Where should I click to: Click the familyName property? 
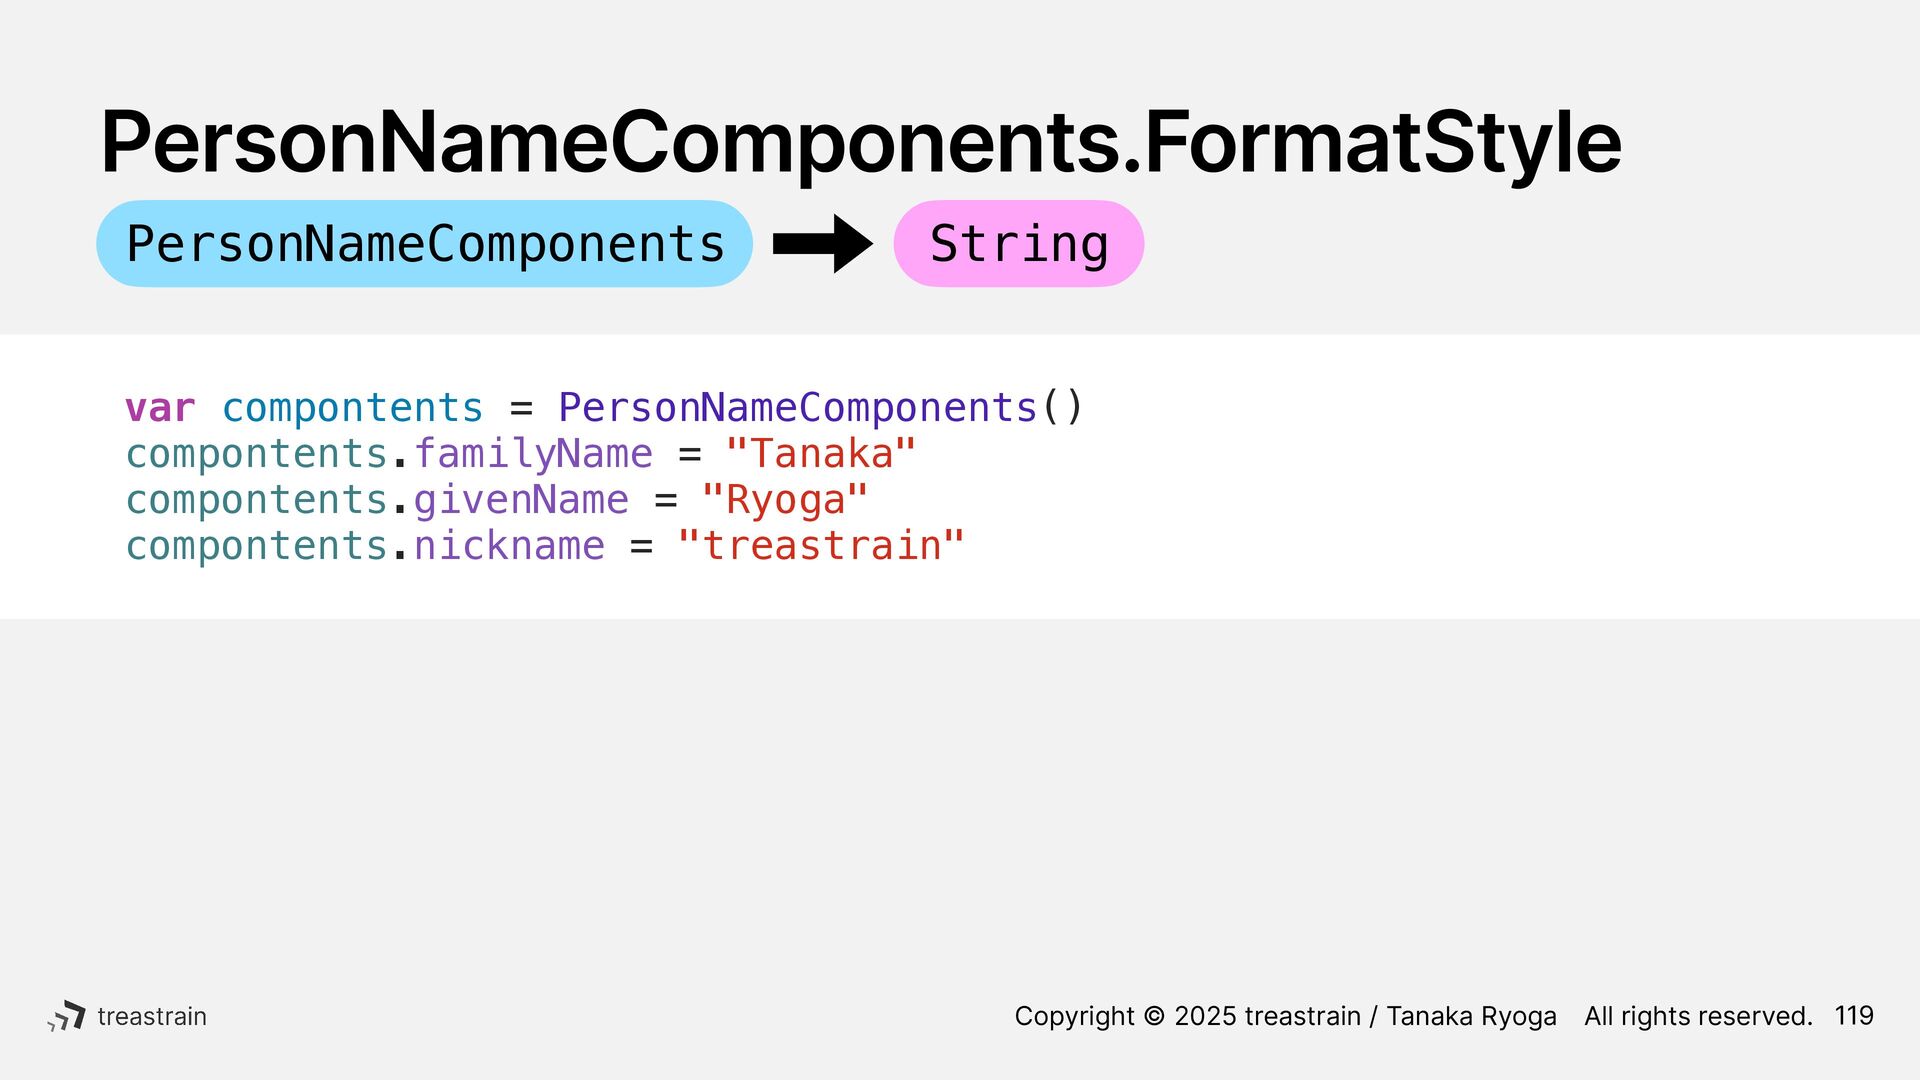(x=533, y=455)
